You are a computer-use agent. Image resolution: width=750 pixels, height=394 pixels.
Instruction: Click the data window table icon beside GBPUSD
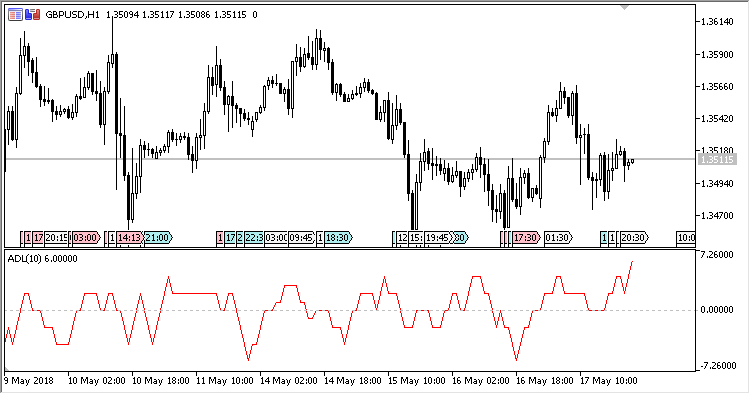(15, 15)
